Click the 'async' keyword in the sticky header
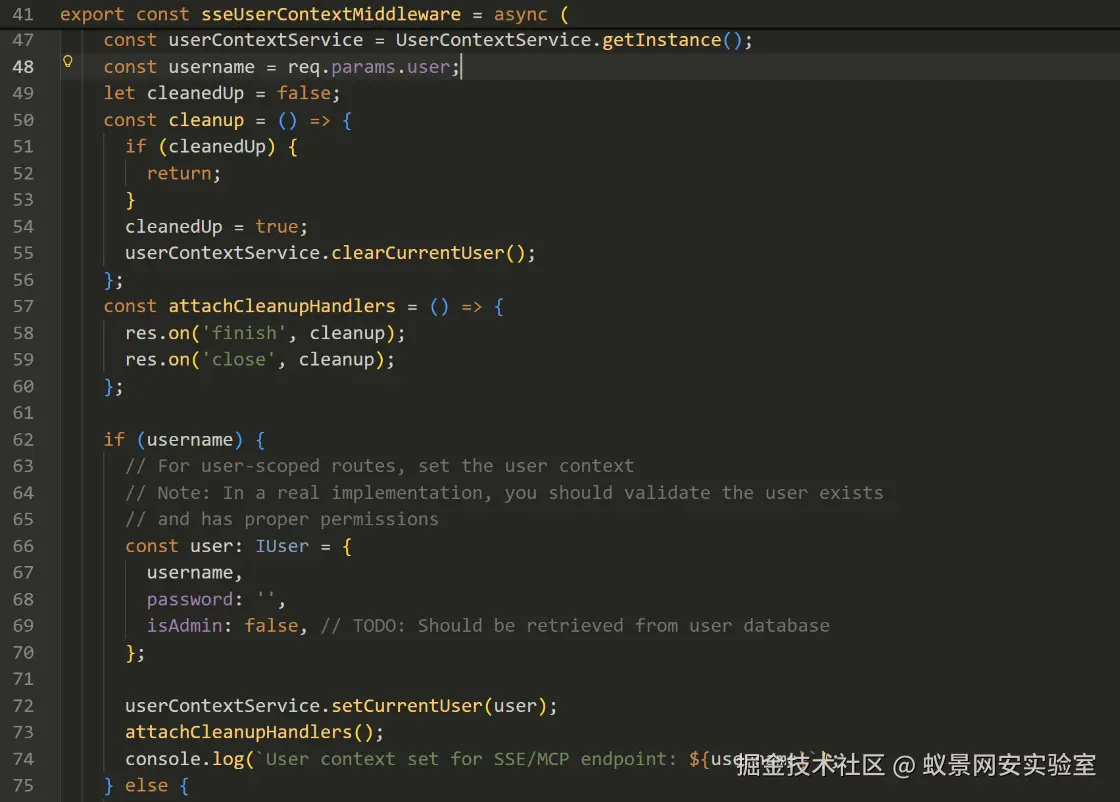1120x802 pixels. (521, 14)
